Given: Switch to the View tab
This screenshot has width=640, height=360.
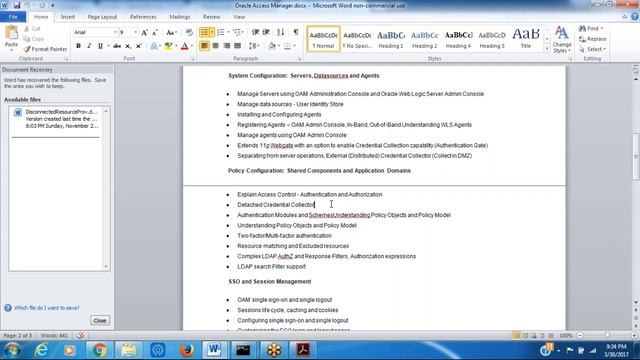Looking at the screenshot, I should [x=239, y=17].
